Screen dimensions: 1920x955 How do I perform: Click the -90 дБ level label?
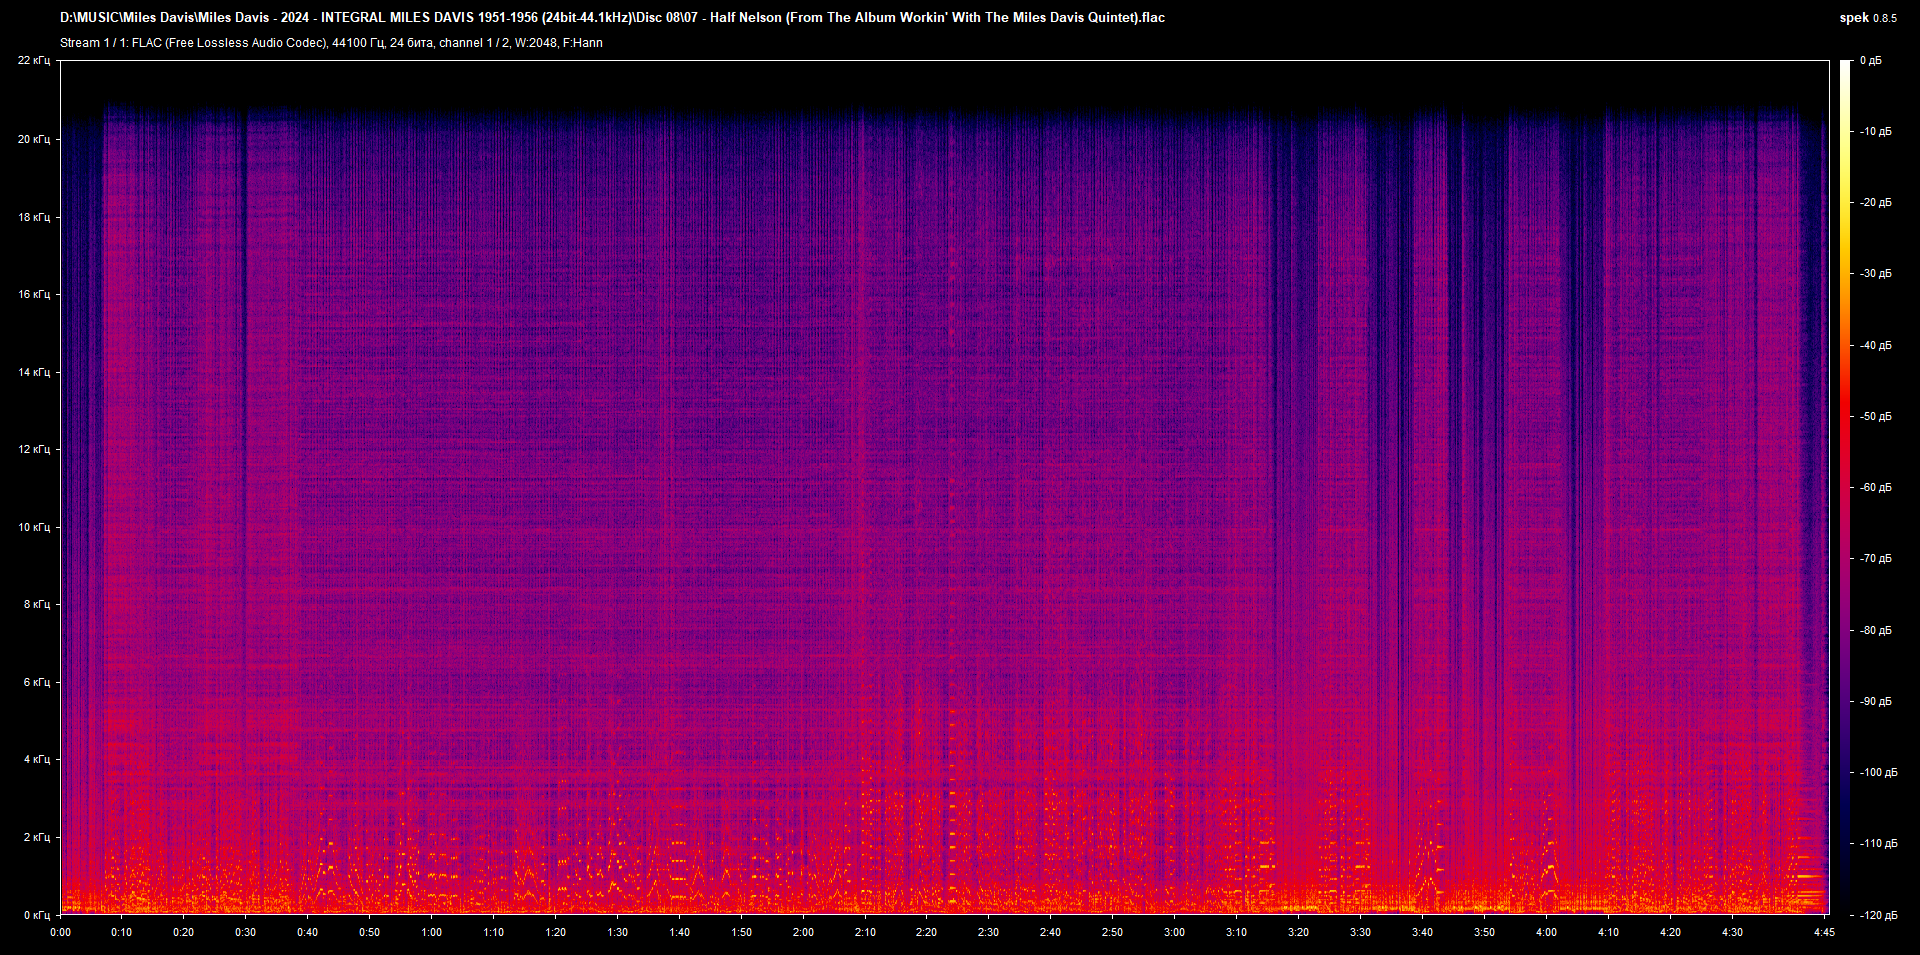pos(1875,701)
